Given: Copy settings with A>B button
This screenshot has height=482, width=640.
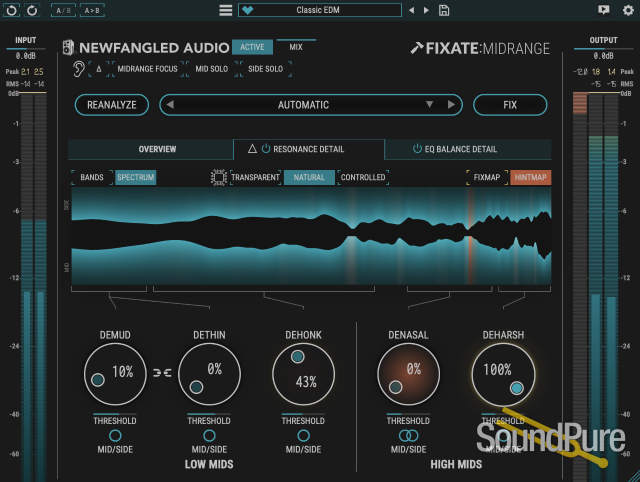Looking at the screenshot, I should click(92, 10).
